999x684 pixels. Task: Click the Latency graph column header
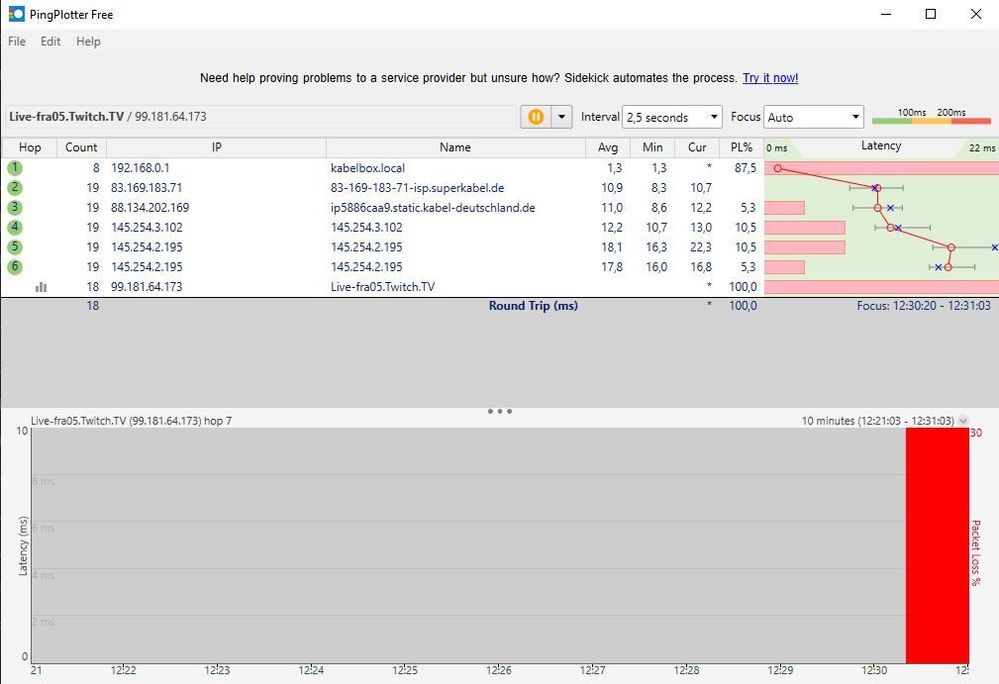coord(881,146)
